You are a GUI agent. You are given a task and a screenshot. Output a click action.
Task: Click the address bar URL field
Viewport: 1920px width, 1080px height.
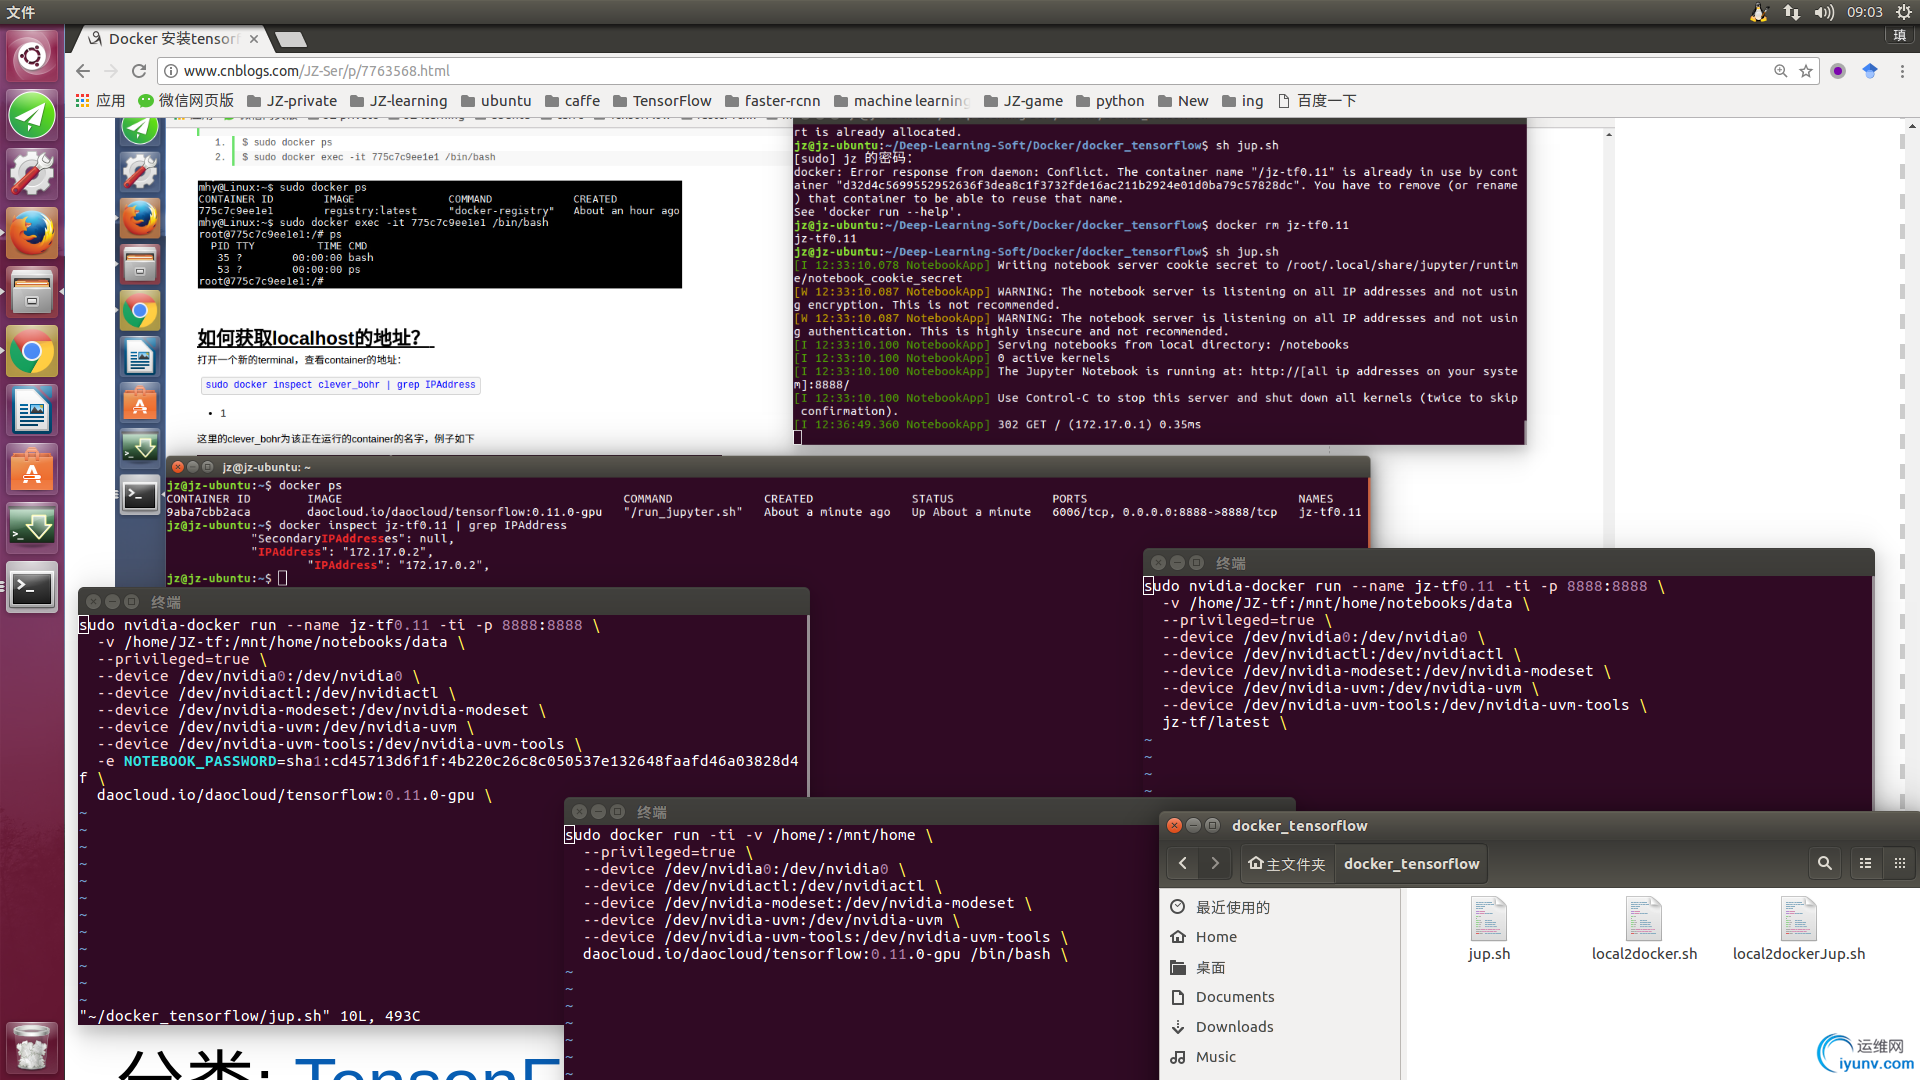(x=960, y=71)
